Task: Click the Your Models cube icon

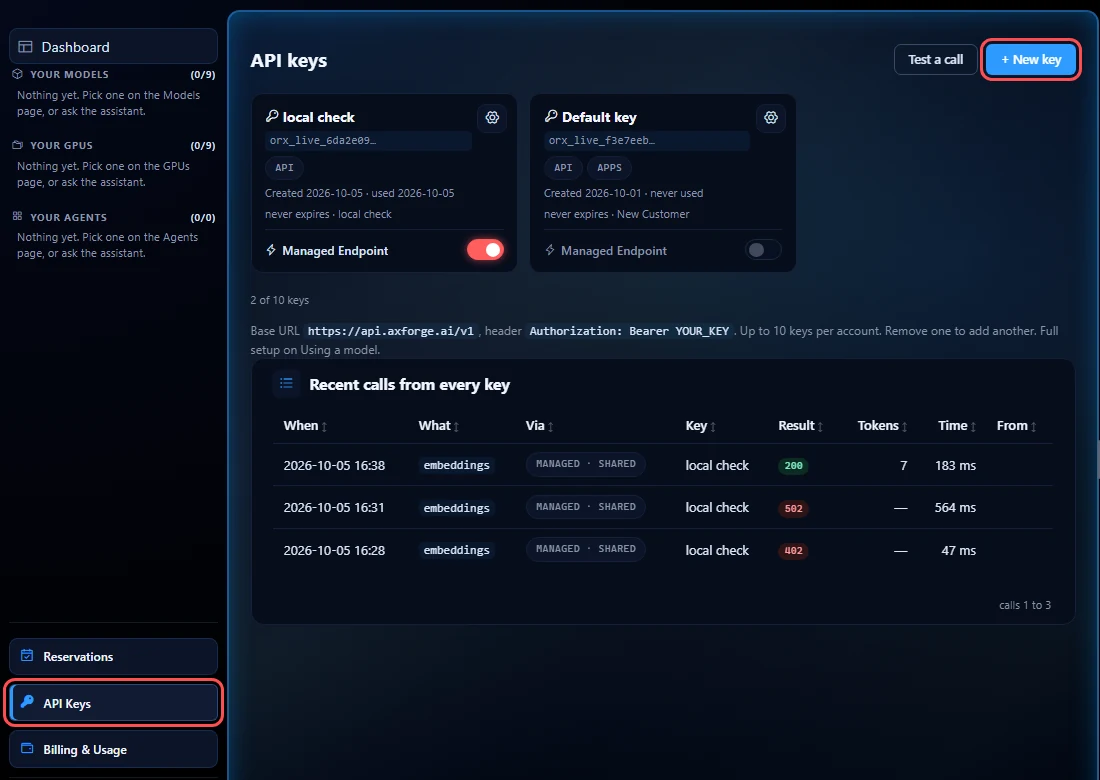Action: [18, 74]
